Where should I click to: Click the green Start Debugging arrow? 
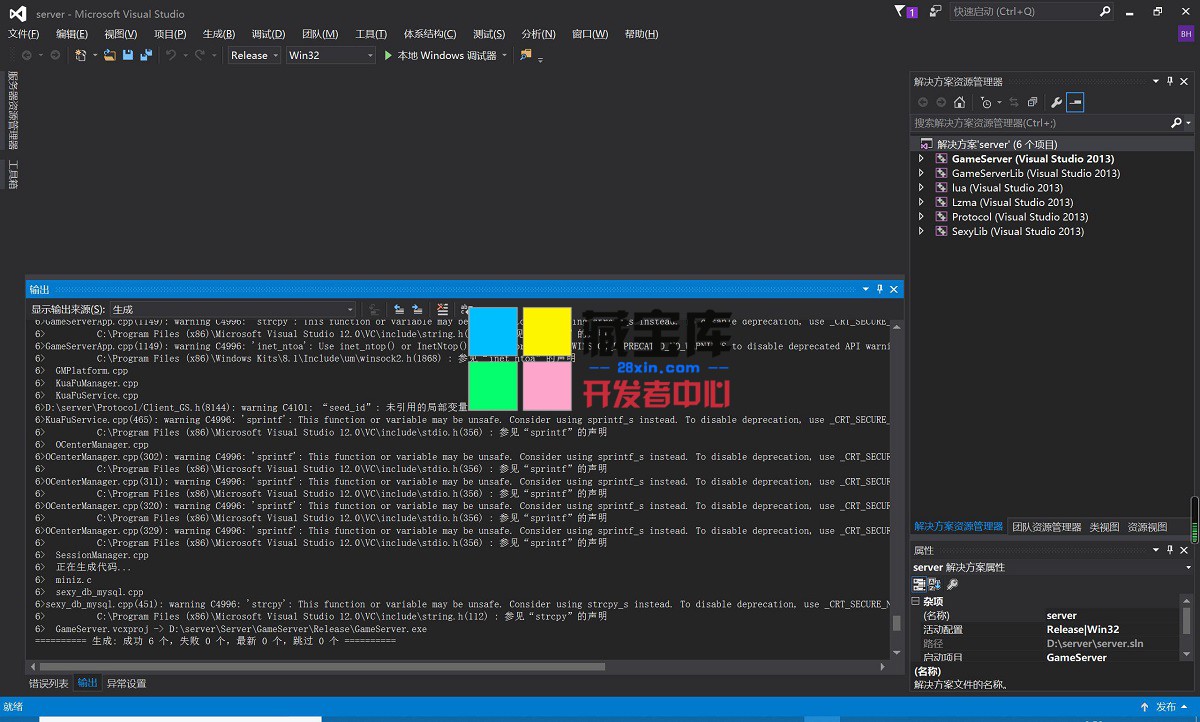pos(388,55)
